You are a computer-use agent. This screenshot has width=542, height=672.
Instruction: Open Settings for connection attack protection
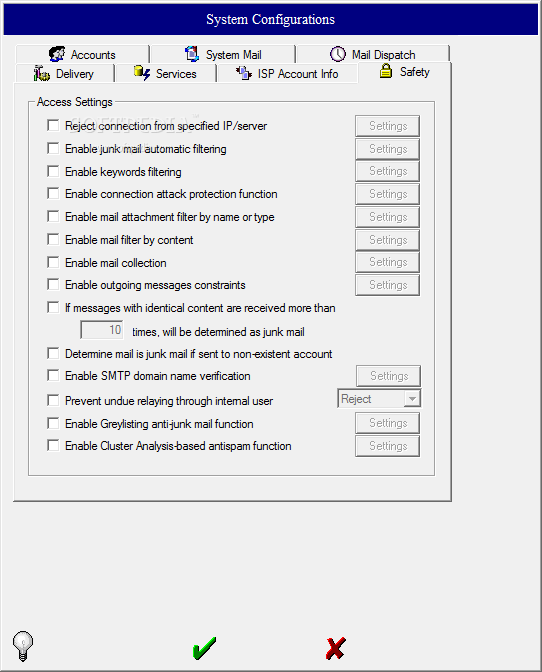coord(388,194)
